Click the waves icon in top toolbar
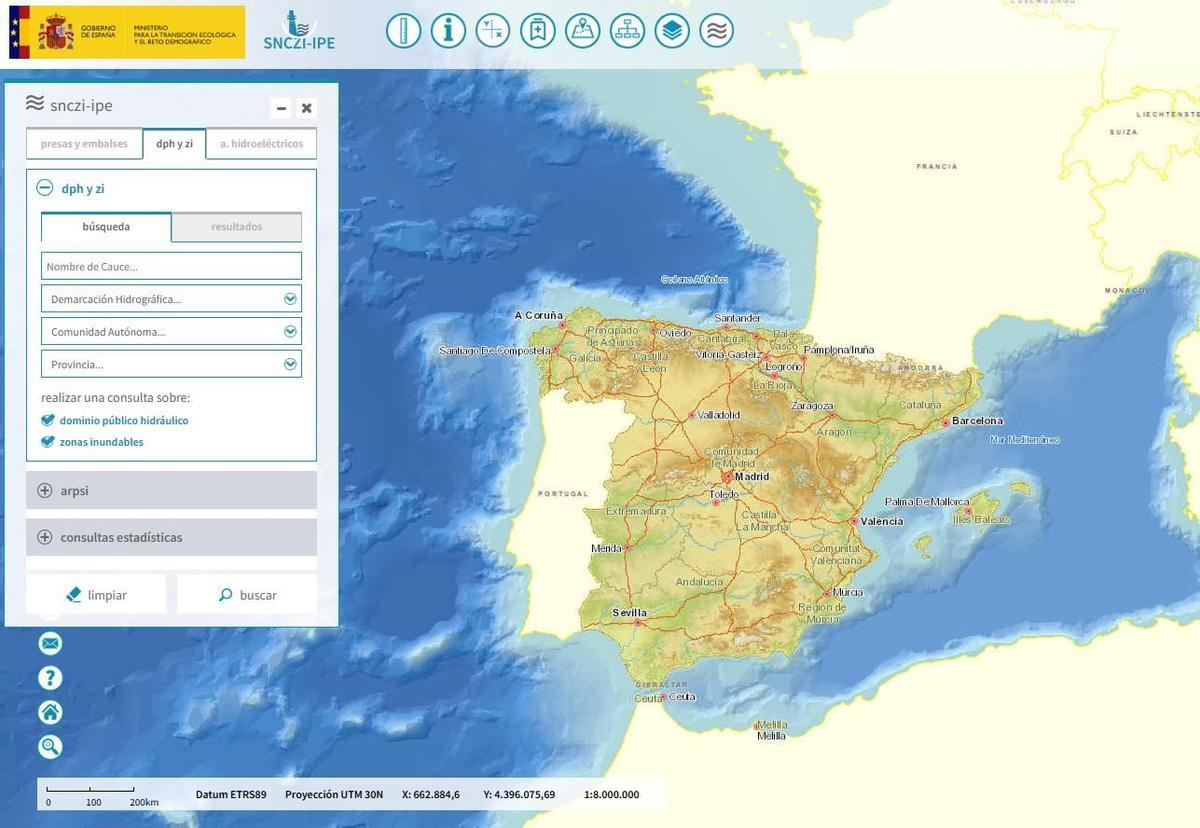 click(717, 30)
